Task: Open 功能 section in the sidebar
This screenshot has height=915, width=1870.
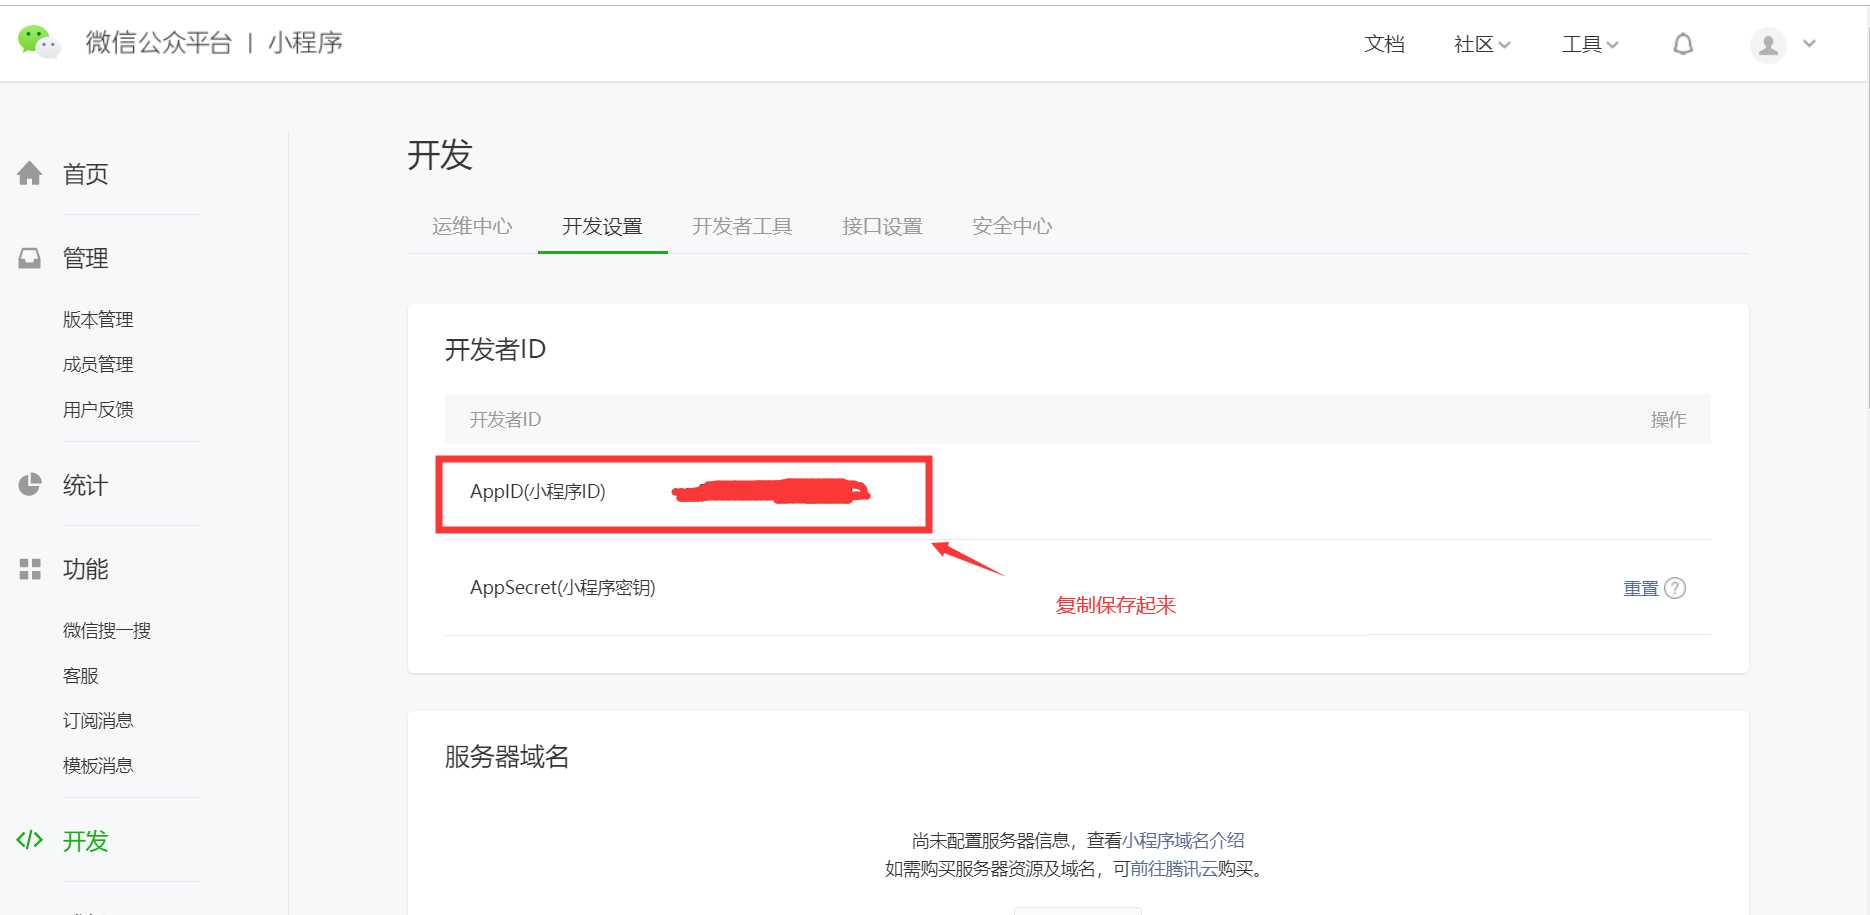Action: [x=85, y=569]
